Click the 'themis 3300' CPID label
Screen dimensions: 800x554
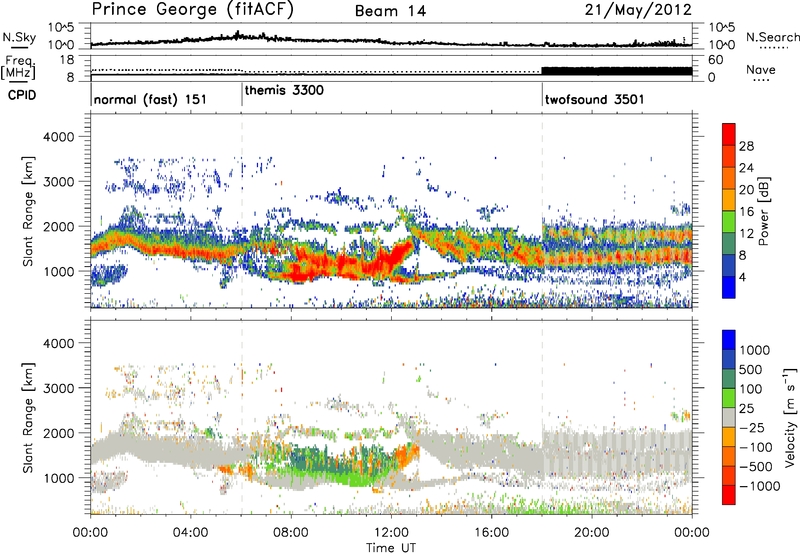tap(284, 90)
